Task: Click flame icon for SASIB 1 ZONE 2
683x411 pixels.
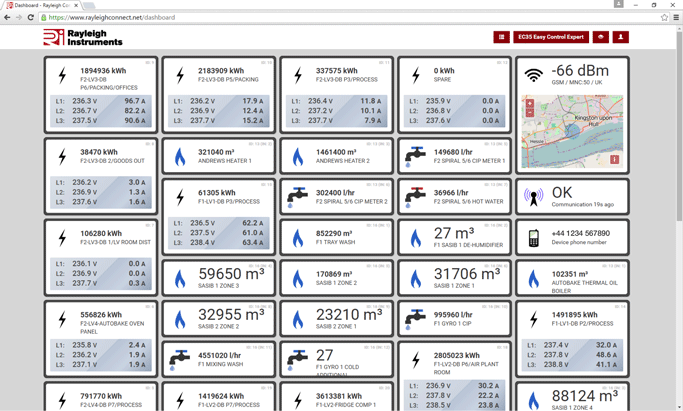Action: pyautogui.click(x=298, y=279)
